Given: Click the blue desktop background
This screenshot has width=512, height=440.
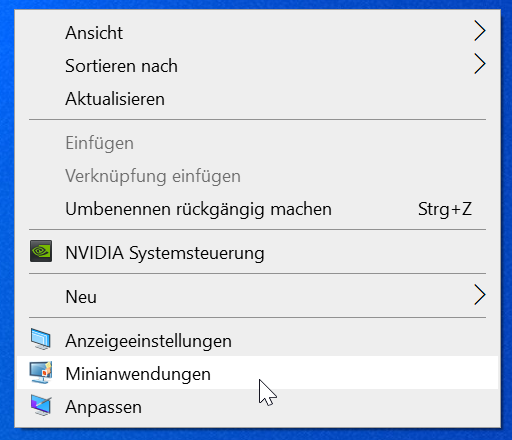Looking at the screenshot, I should click(x=6, y=220).
